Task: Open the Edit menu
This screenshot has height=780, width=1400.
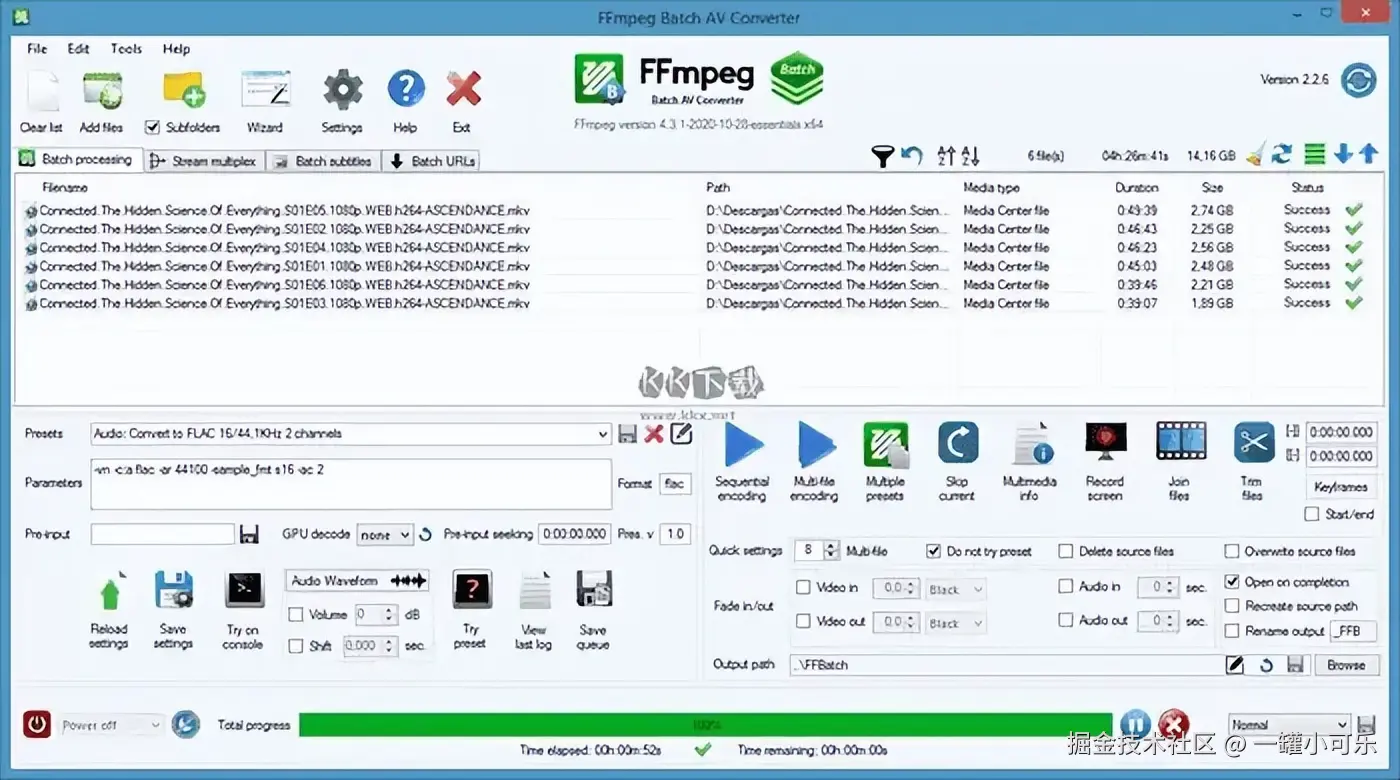Action: point(79,48)
